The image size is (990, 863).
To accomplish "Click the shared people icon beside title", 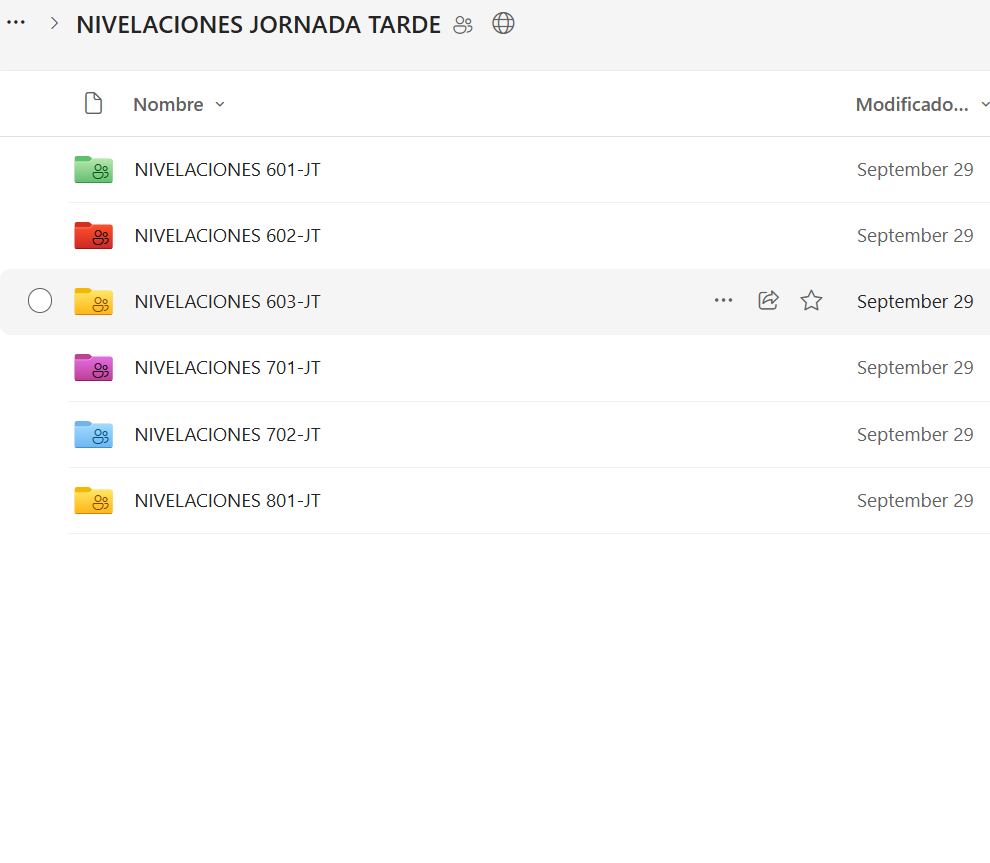I will coord(462,25).
